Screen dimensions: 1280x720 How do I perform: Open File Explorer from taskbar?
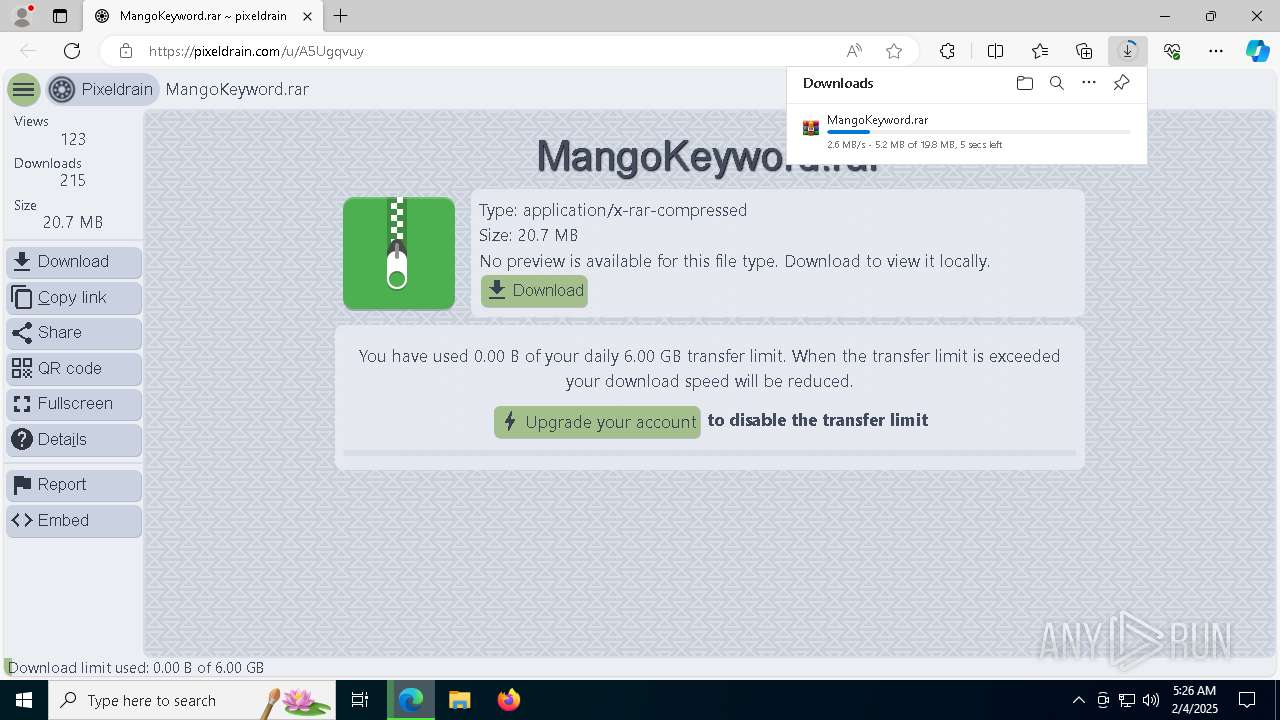tap(459, 700)
